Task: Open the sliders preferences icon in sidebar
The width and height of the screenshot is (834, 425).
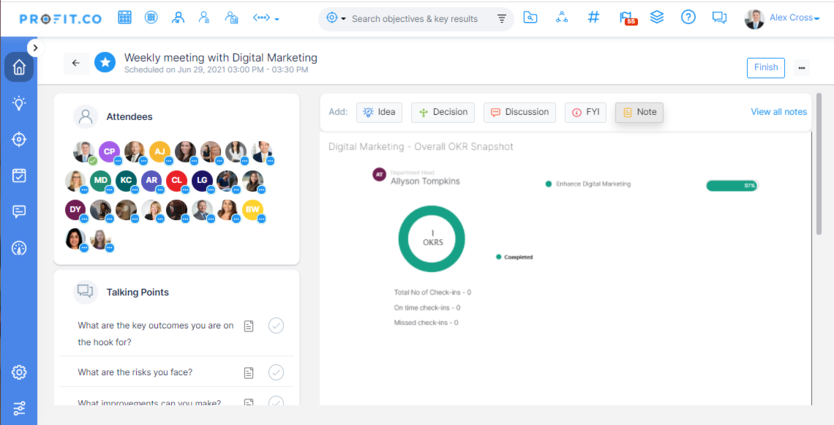Action: click(x=19, y=408)
